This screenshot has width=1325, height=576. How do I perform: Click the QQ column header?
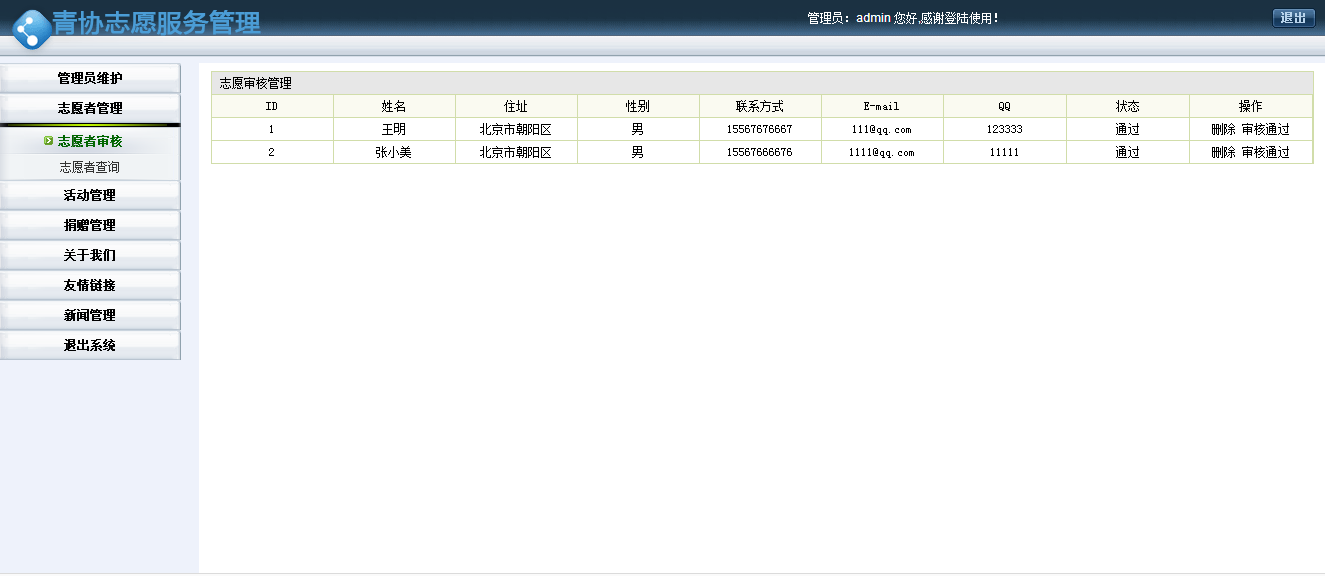click(1005, 106)
